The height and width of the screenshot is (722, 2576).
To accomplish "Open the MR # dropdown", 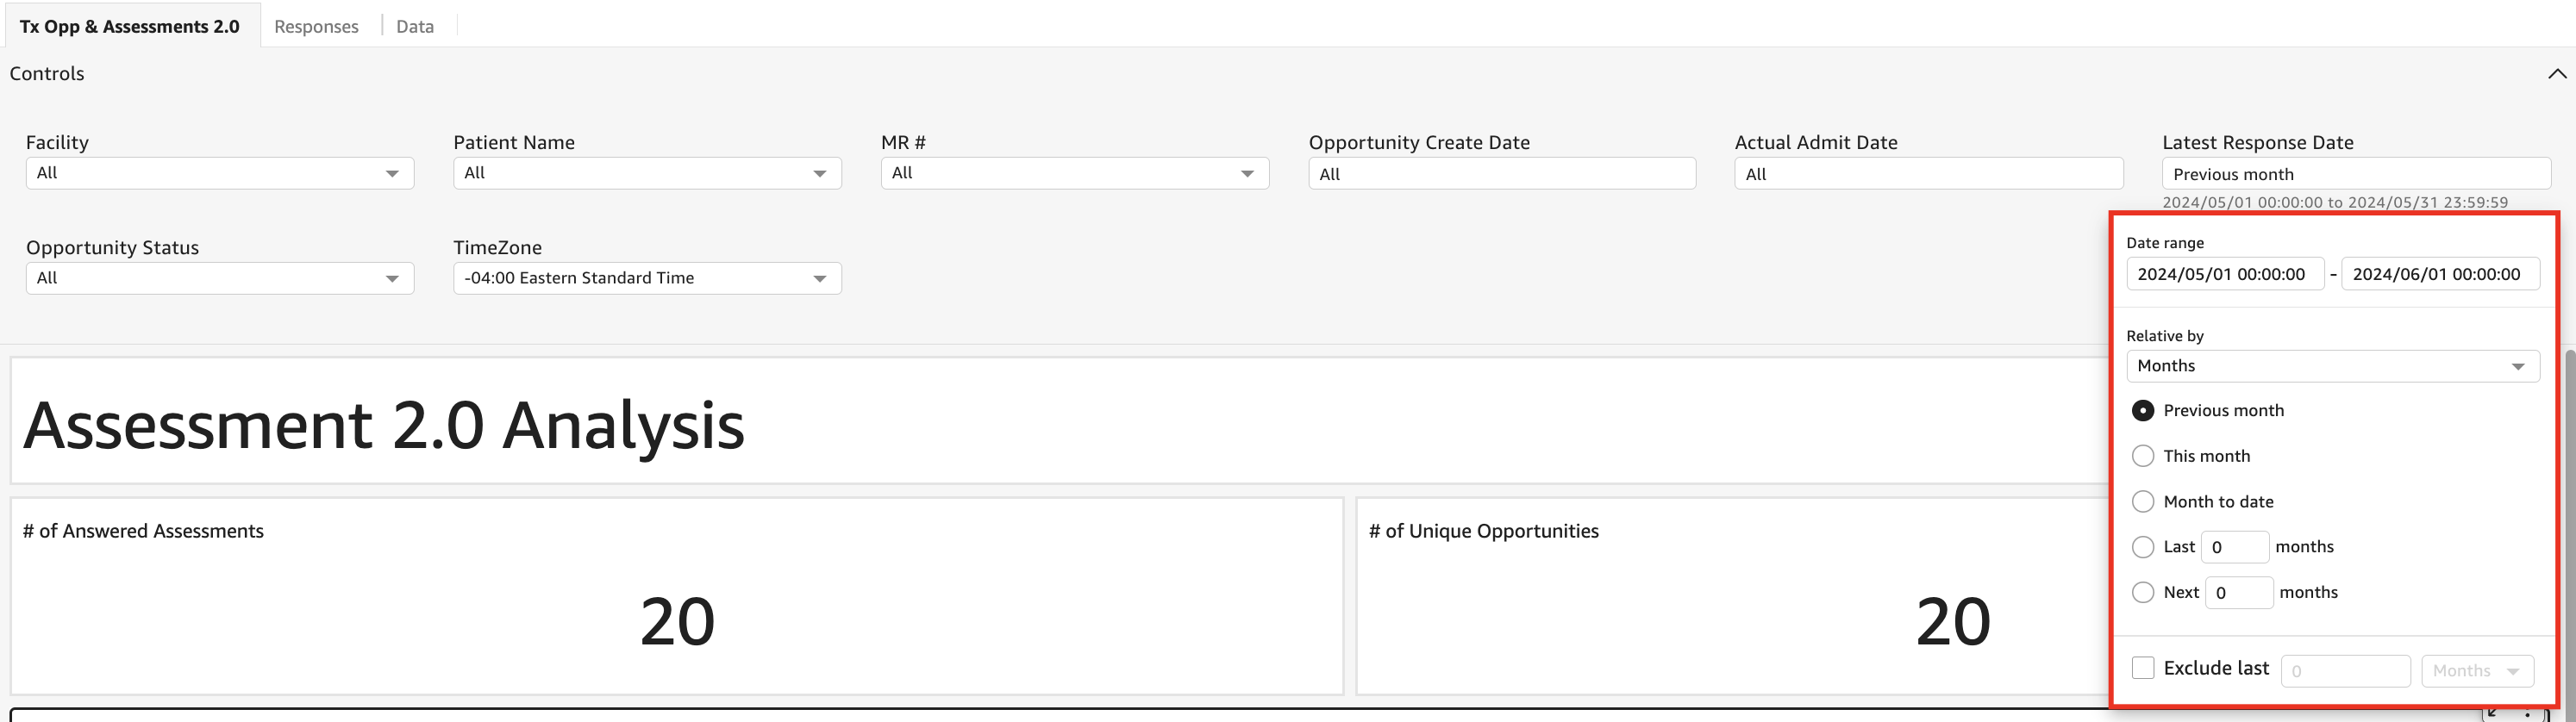I will [x=1074, y=173].
